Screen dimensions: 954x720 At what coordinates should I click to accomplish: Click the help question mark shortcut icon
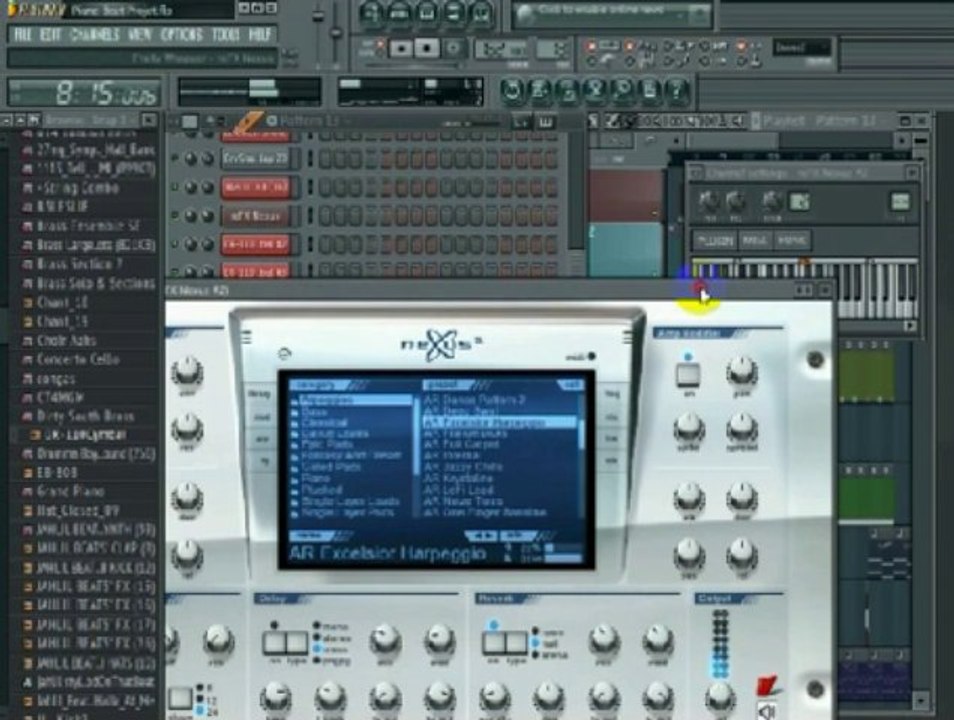tap(676, 91)
